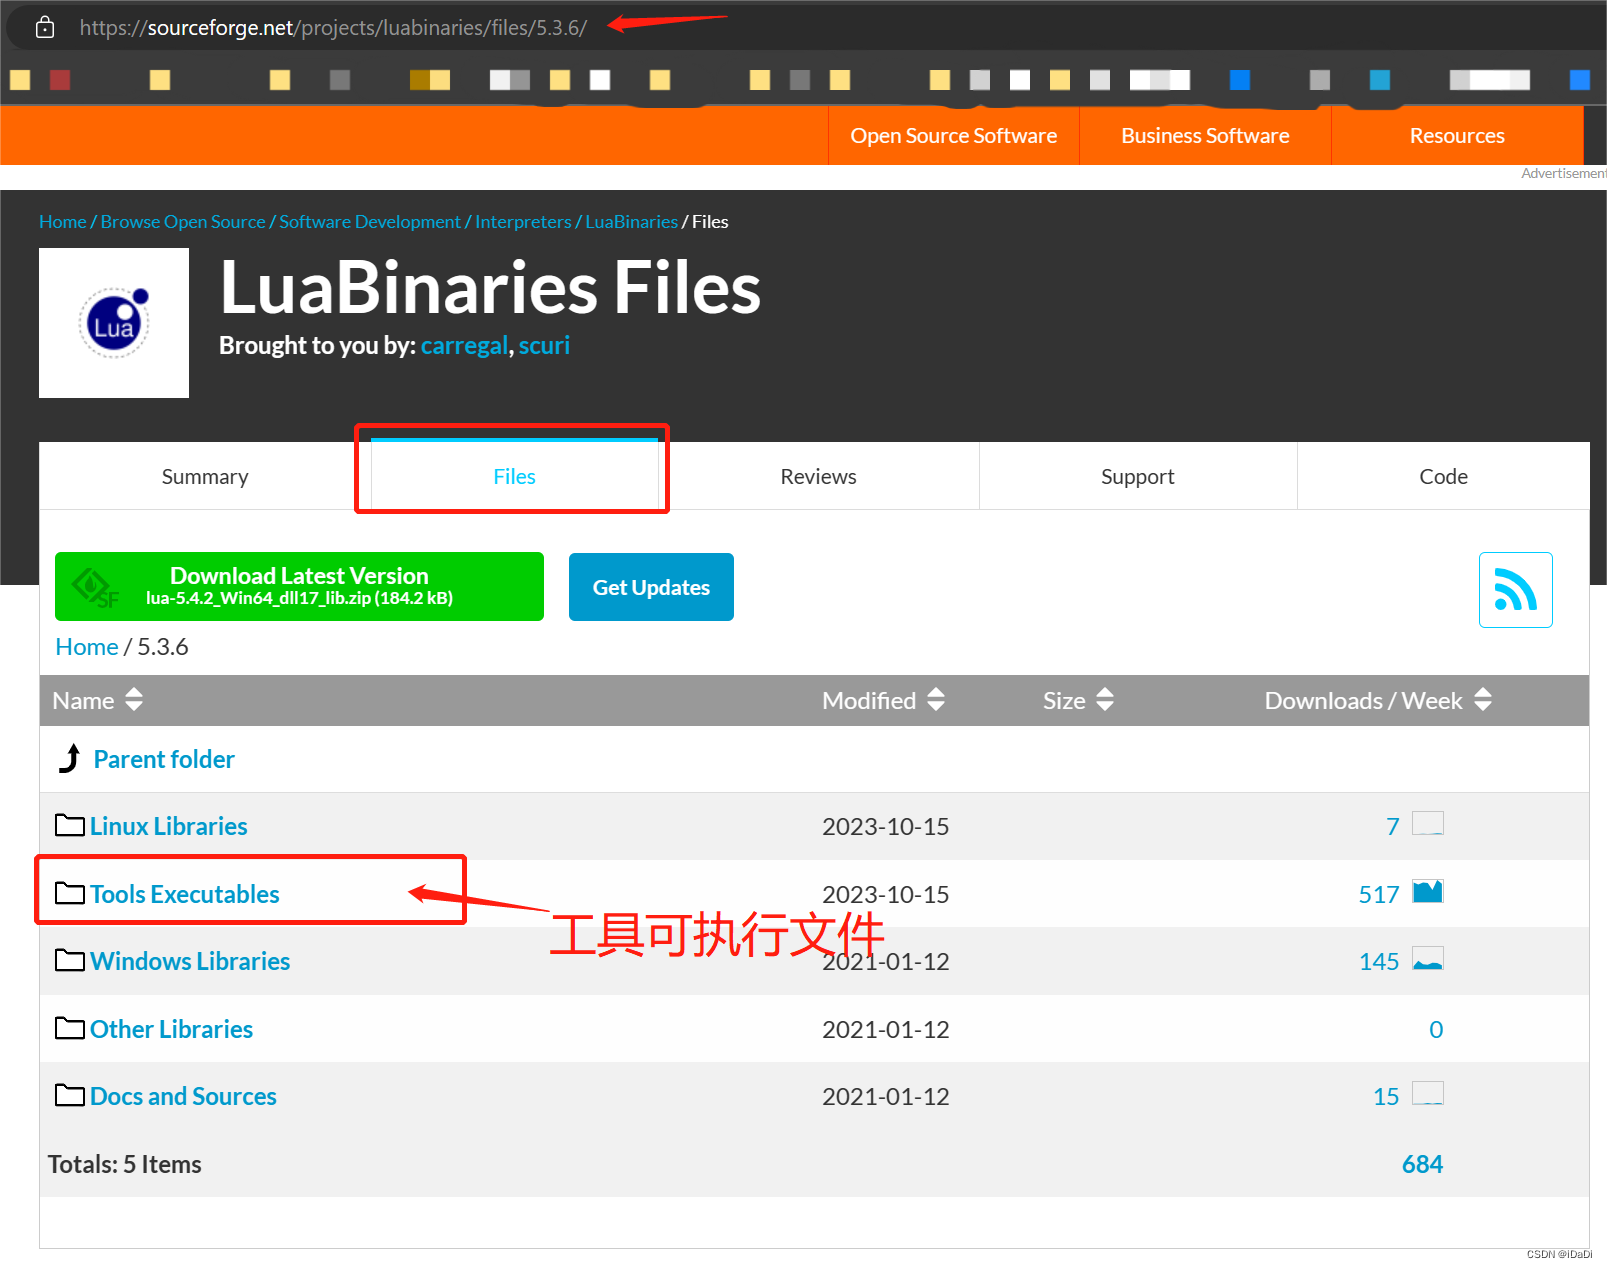Open the Tools Executables folder icon
This screenshot has height=1268, width=1607.
point(68,893)
